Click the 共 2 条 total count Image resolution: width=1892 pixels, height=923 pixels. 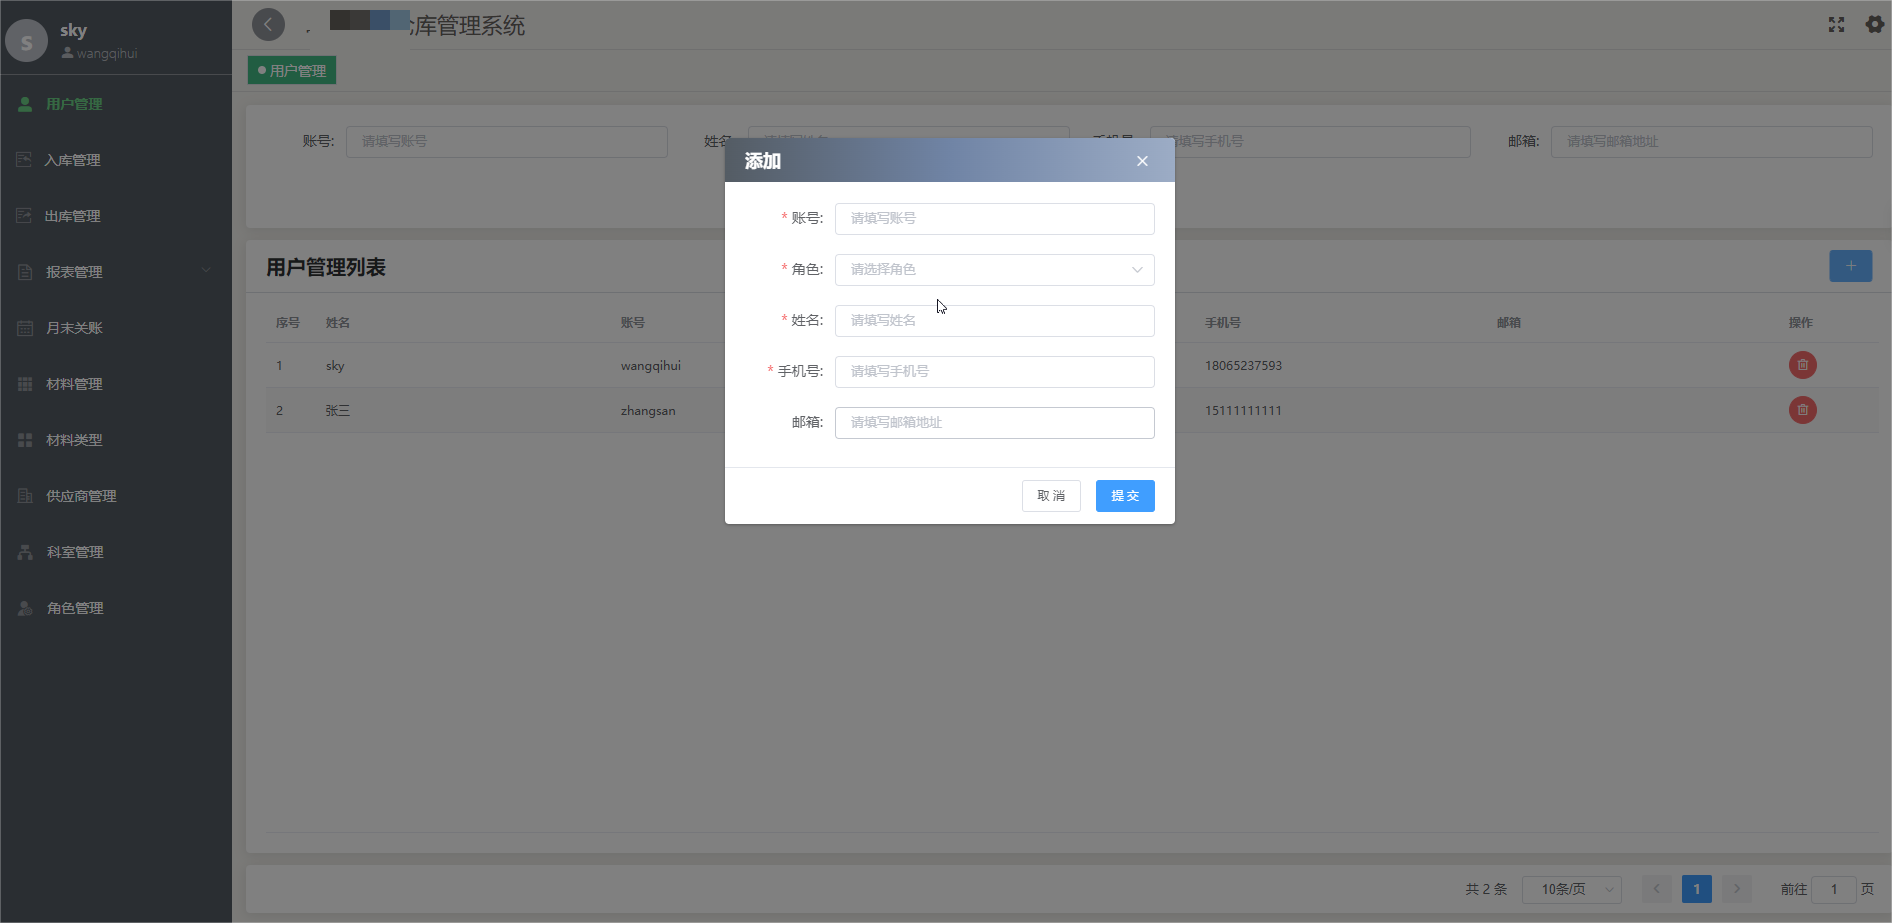coord(1486,889)
